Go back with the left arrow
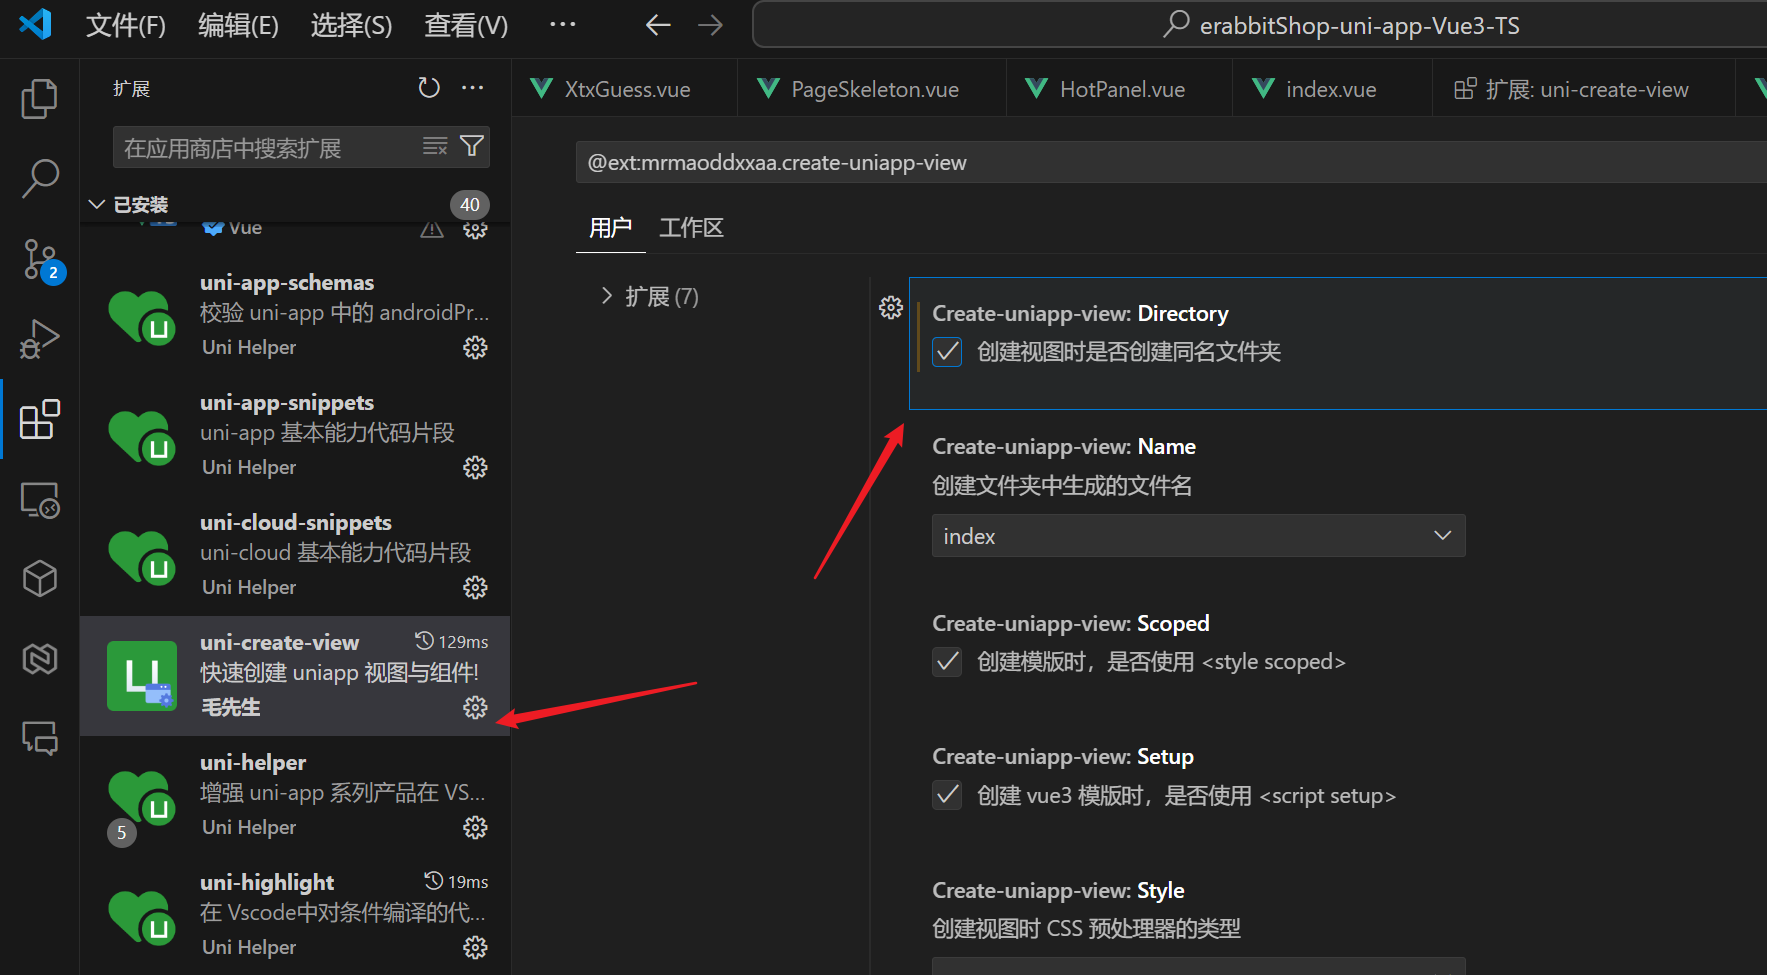Screen dimensions: 1767x975 [x=658, y=25]
